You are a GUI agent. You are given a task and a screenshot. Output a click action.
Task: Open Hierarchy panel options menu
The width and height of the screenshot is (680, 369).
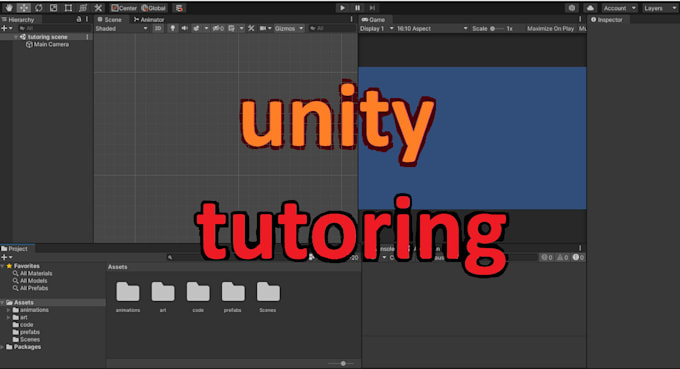87,20
